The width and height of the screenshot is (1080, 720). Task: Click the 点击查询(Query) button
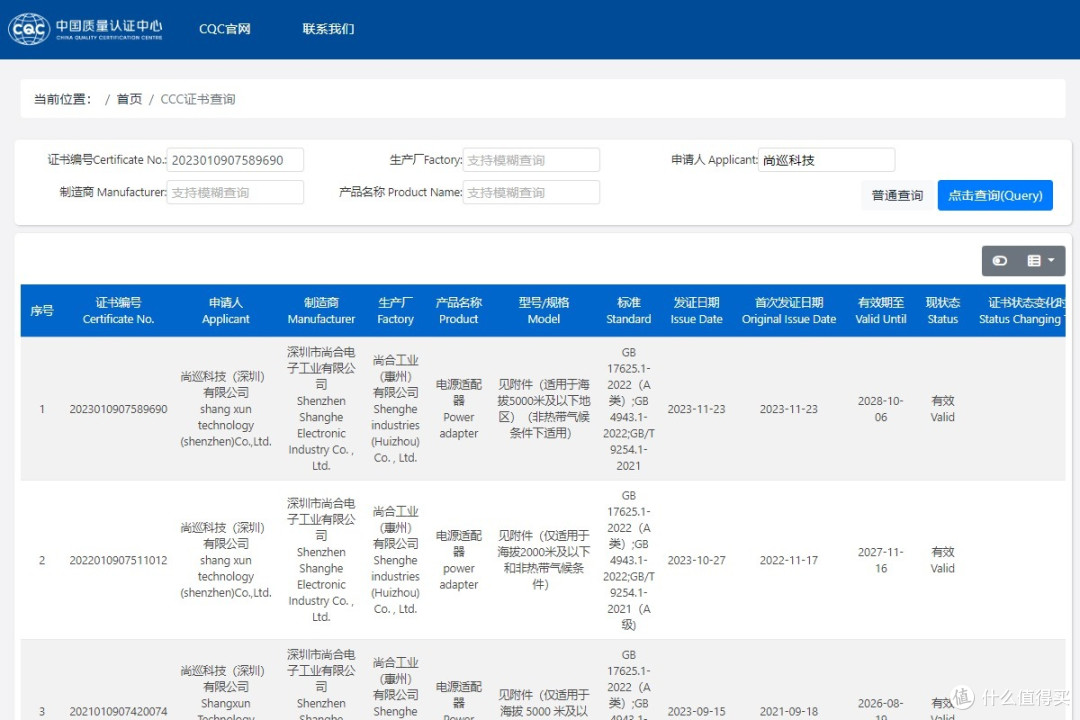pos(995,196)
